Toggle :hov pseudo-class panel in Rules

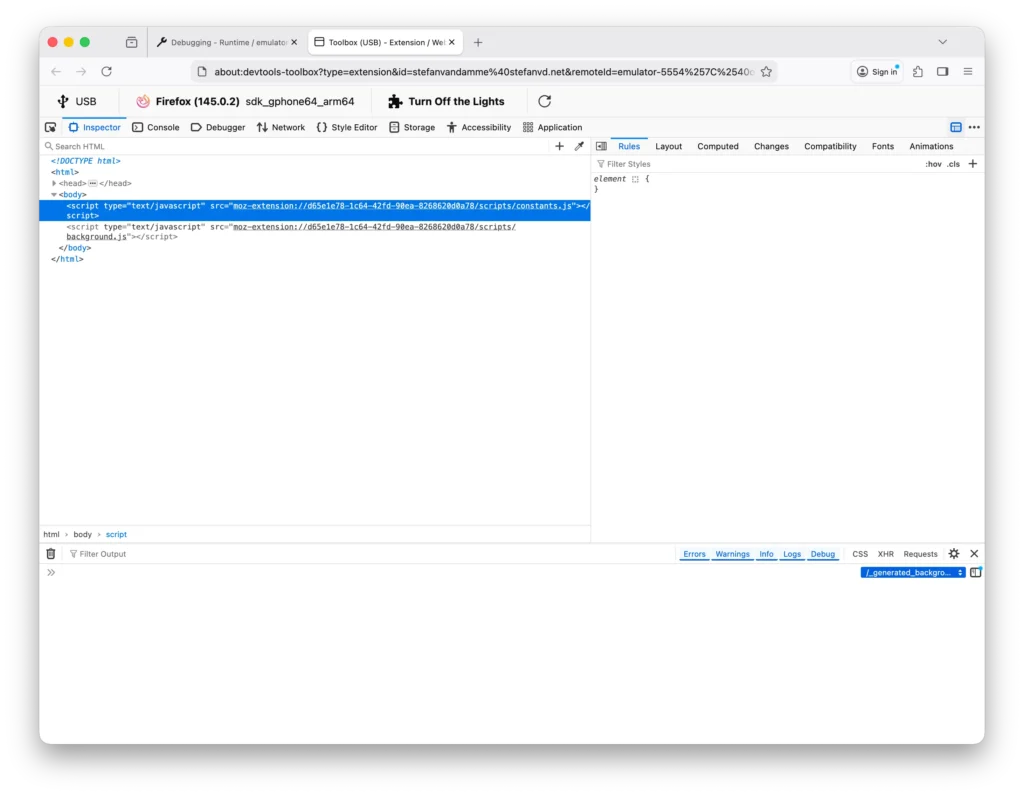tap(934, 163)
